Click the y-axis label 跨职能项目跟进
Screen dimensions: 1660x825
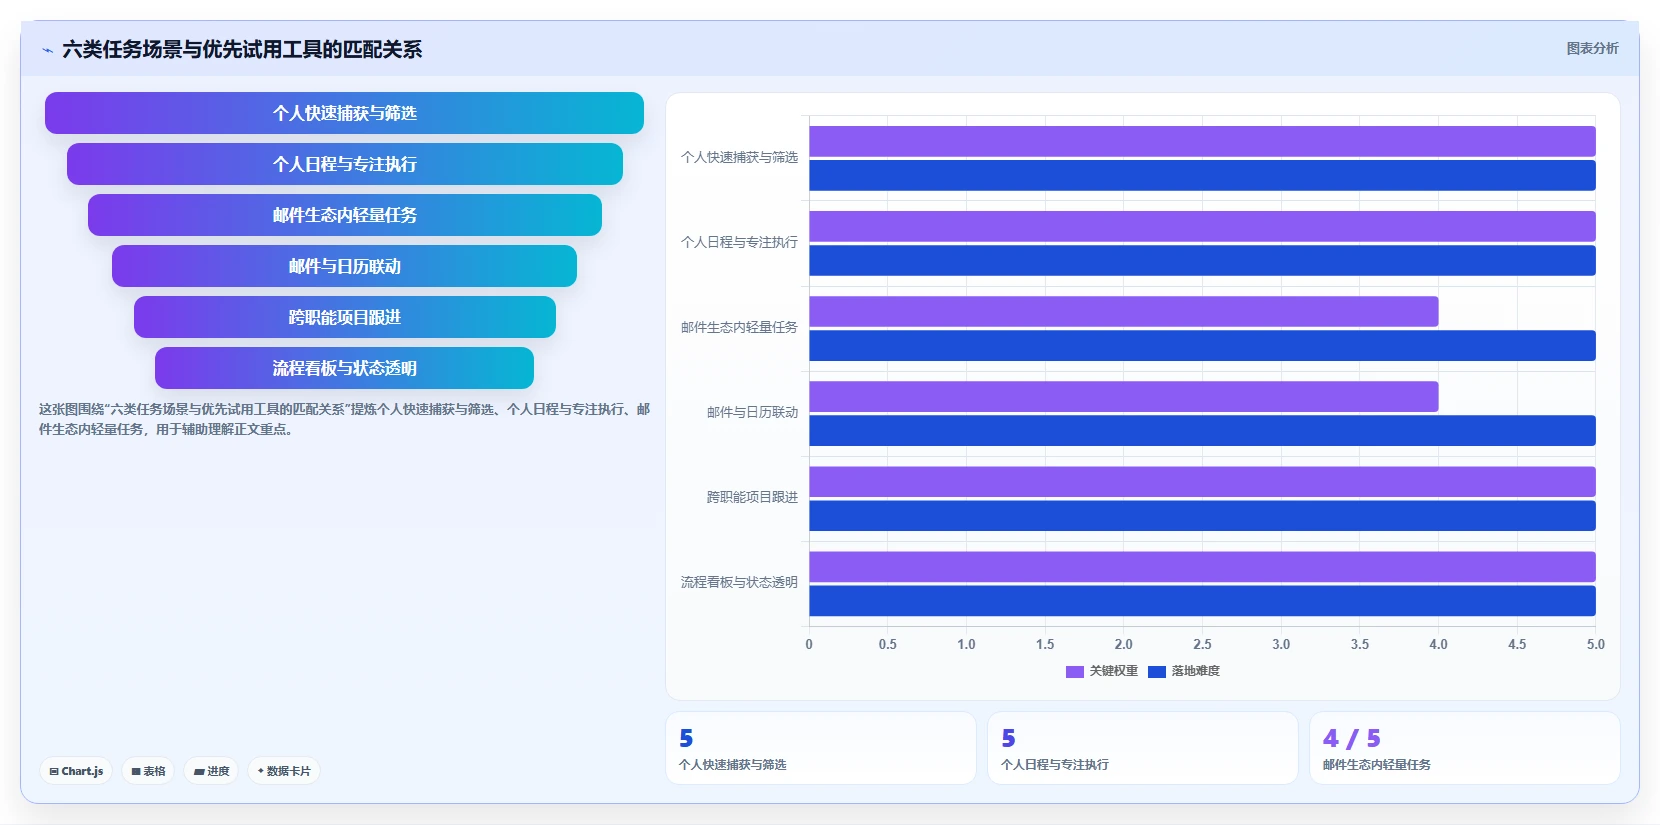752,497
